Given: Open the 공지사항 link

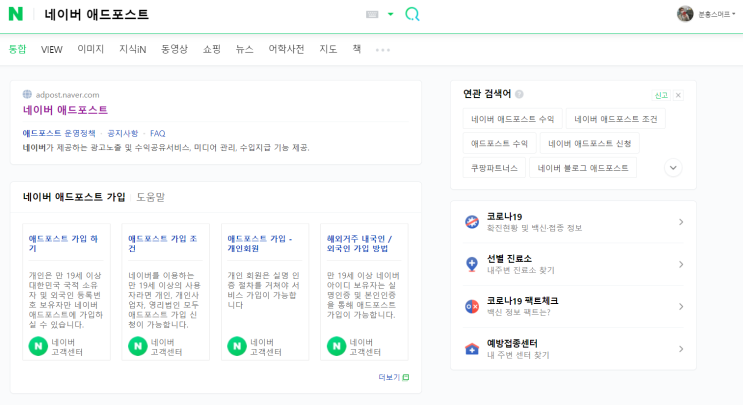Looking at the screenshot, I should [x=123, y=133].
